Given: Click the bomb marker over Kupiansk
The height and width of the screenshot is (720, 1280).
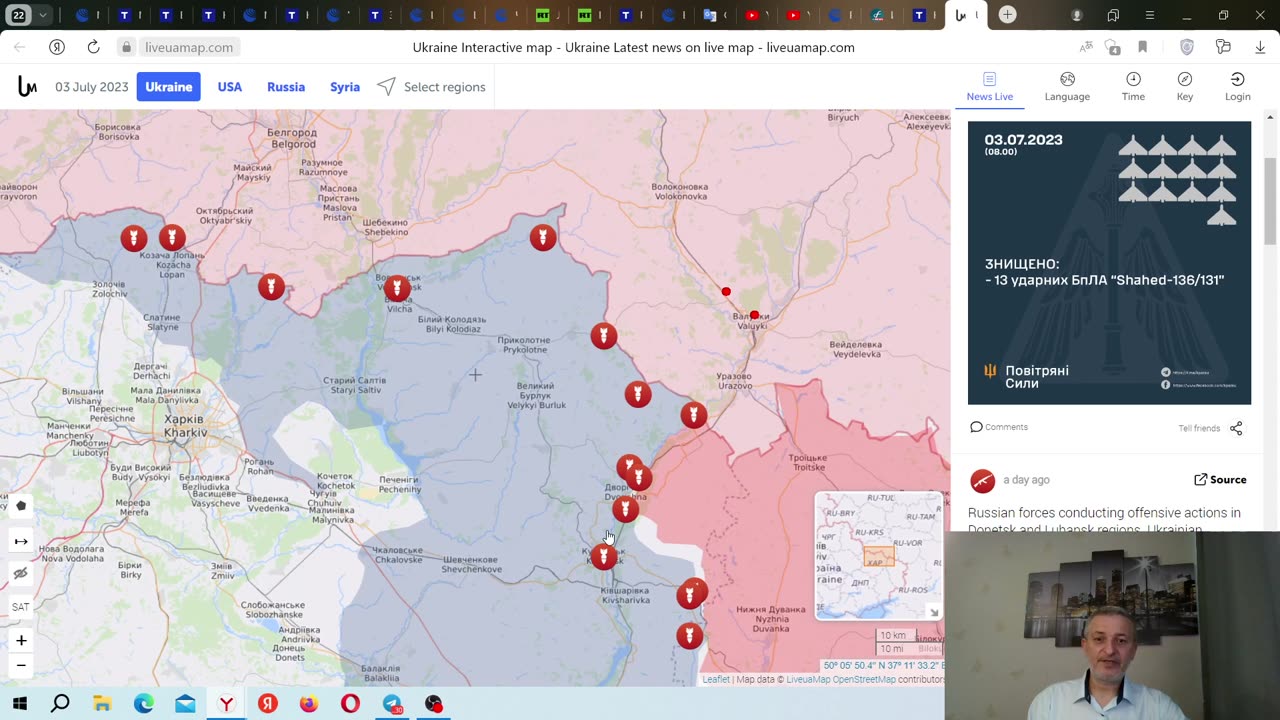Looking at the screenshot, I should [604, 556].
